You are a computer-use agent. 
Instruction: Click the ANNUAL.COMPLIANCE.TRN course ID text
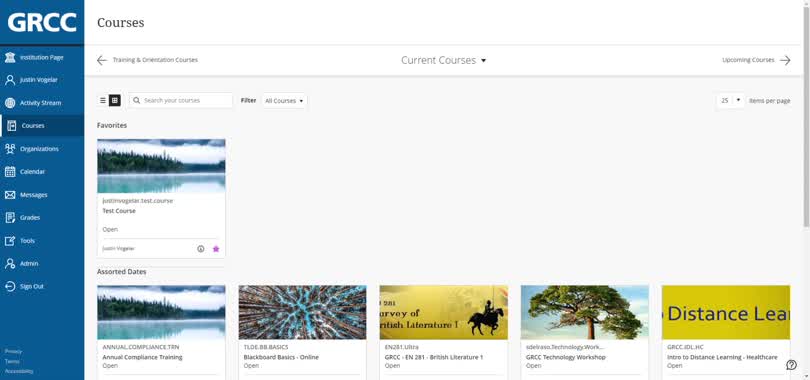point(141,347)
